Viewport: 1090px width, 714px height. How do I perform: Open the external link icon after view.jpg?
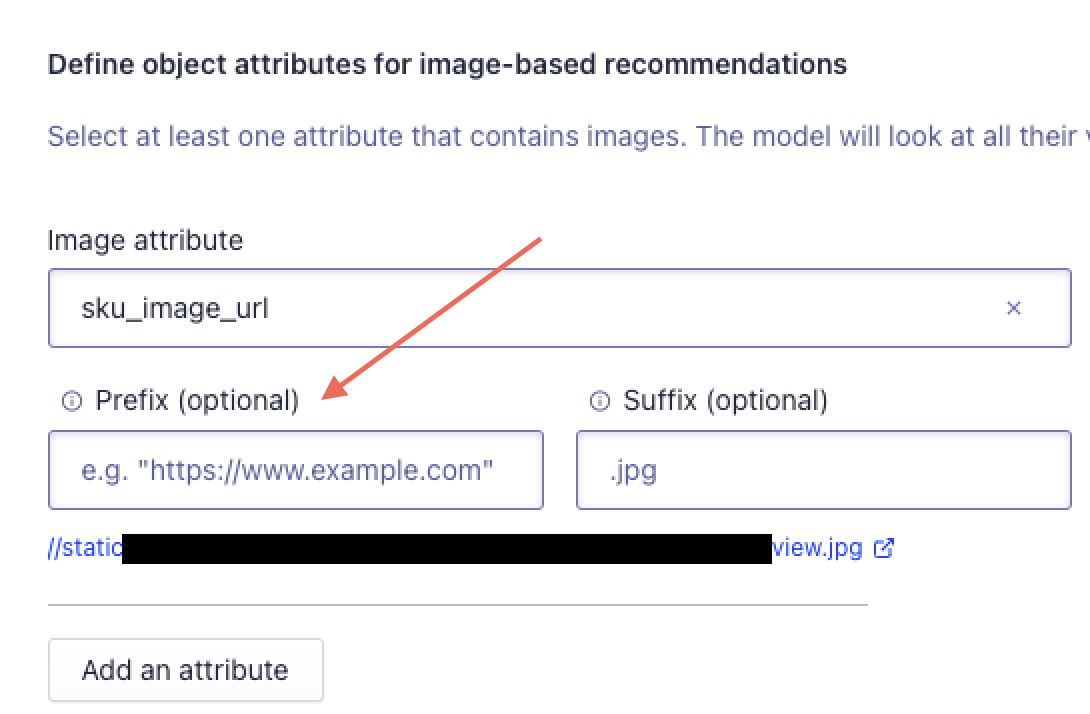pyautogui.click(x=884, y=549)
